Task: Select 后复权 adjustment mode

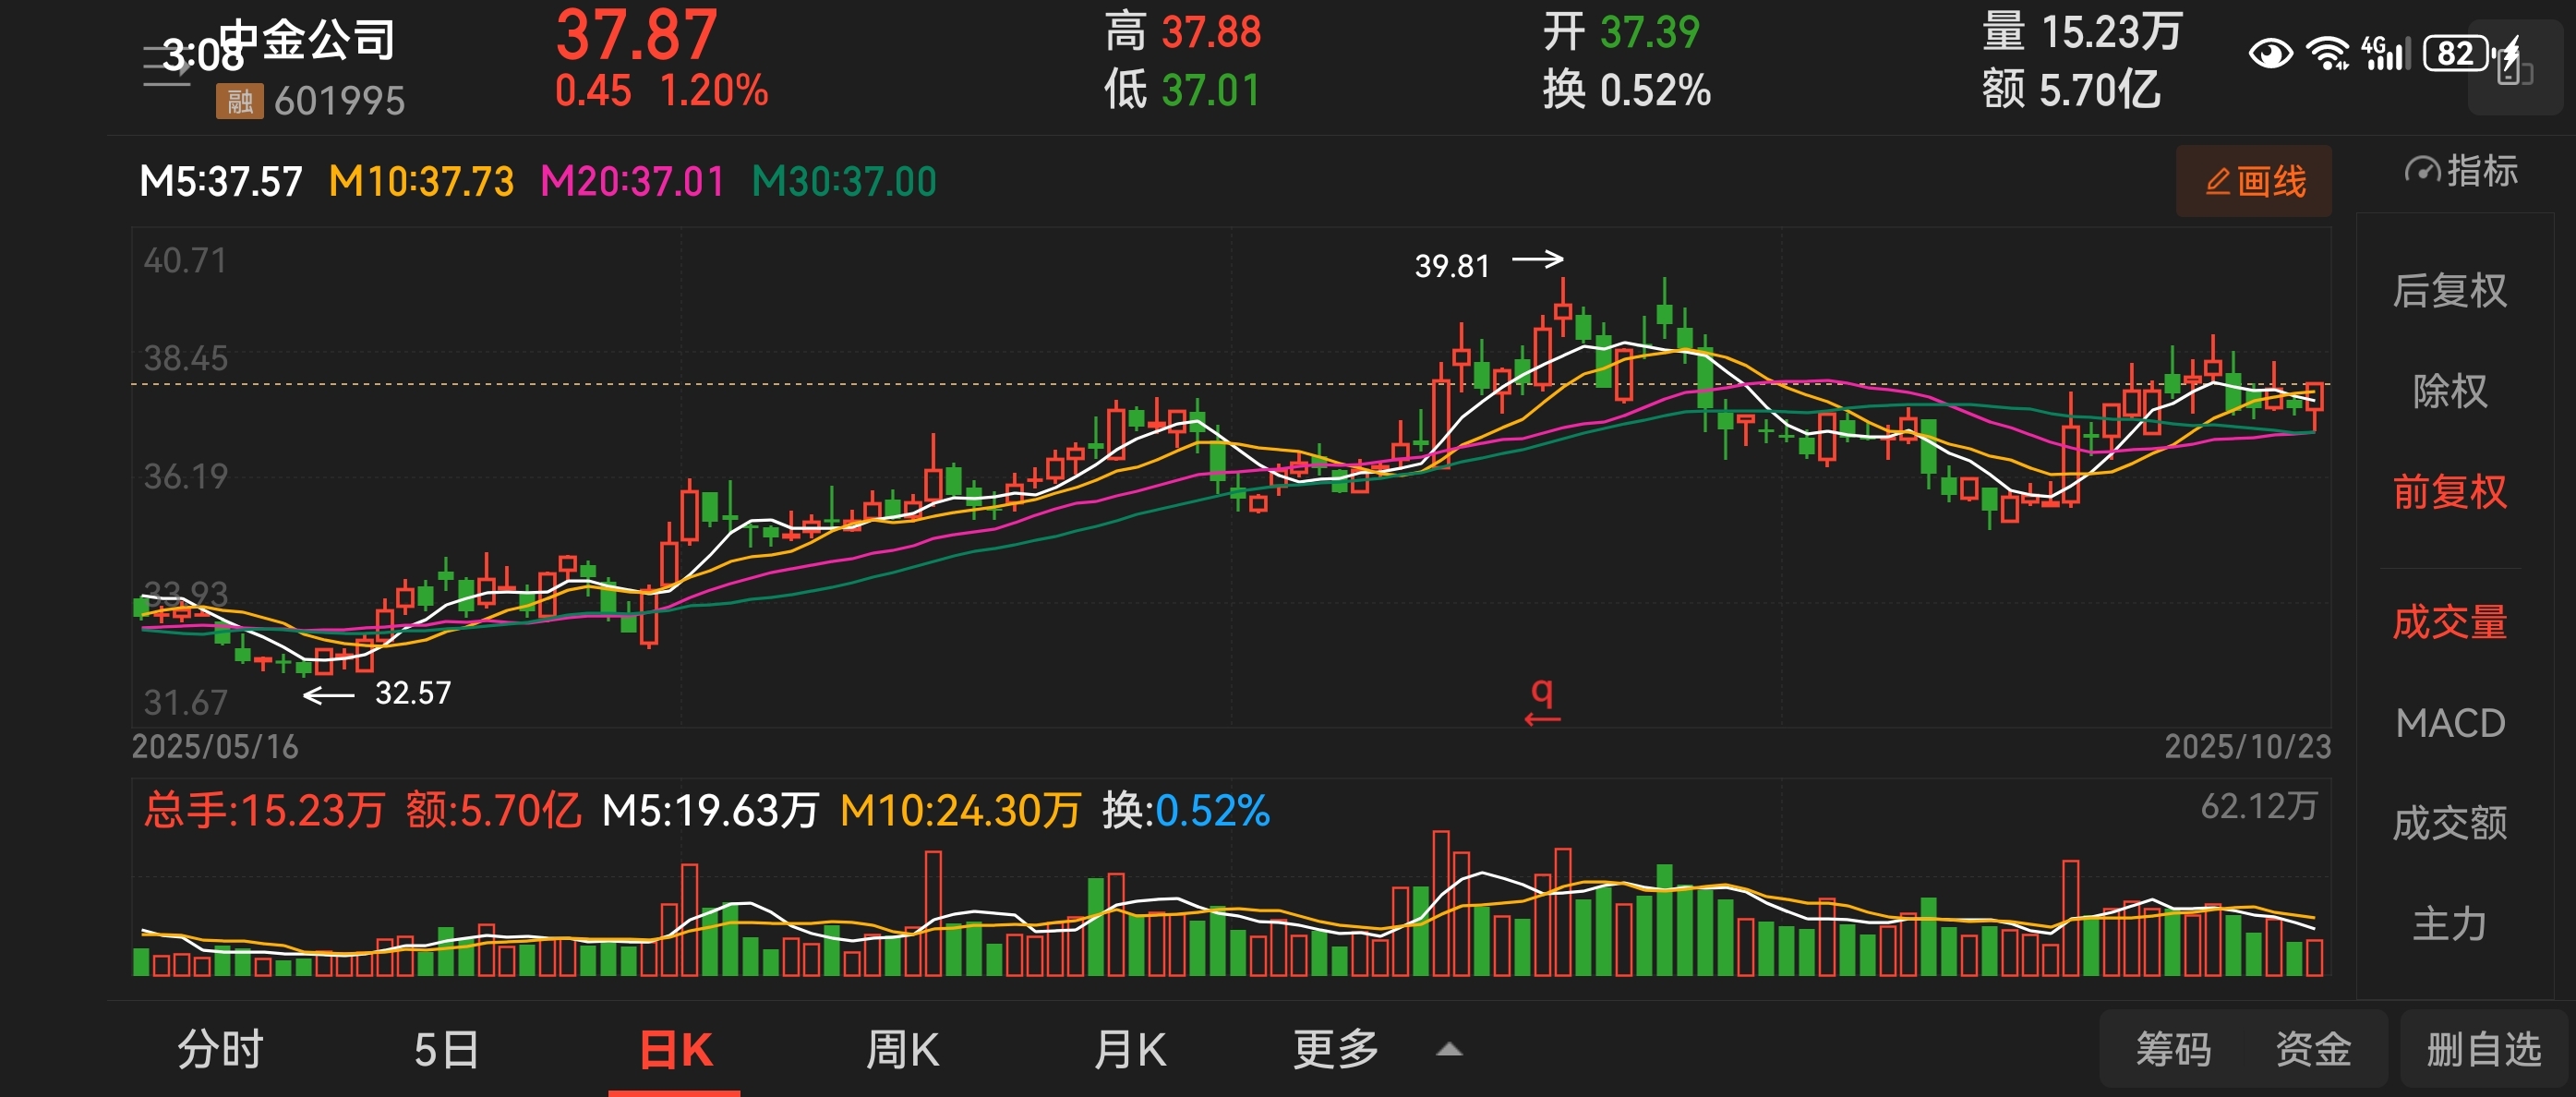Action: click(2449, 291)
